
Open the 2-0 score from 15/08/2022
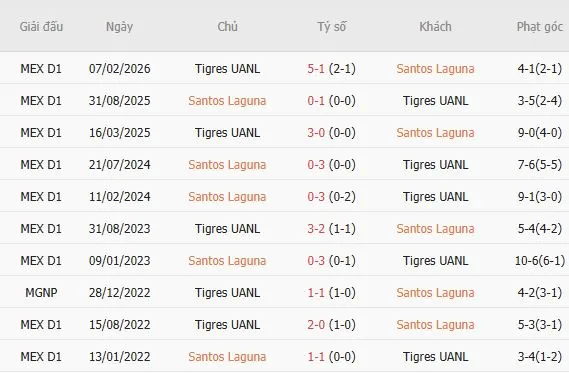point(316,324)
